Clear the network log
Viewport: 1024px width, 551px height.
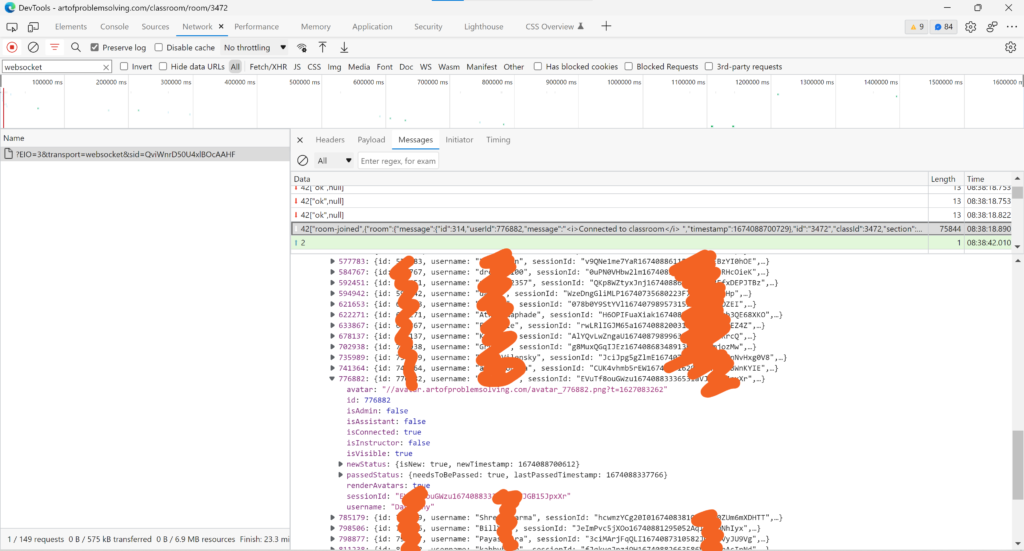33,47
